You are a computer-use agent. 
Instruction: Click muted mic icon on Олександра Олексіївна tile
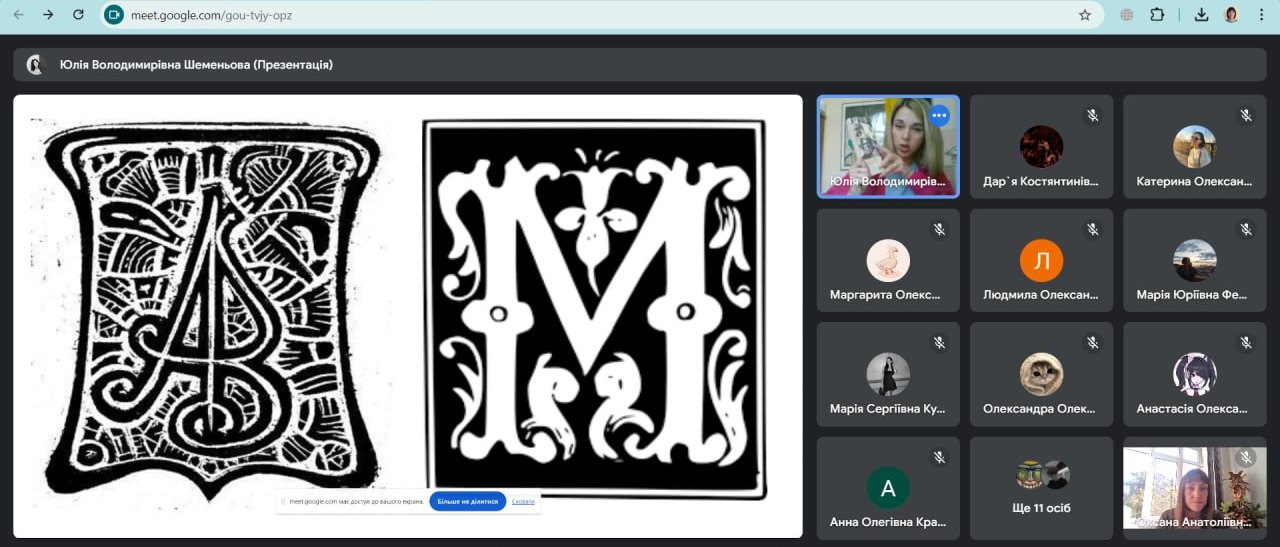[1093, 343]
